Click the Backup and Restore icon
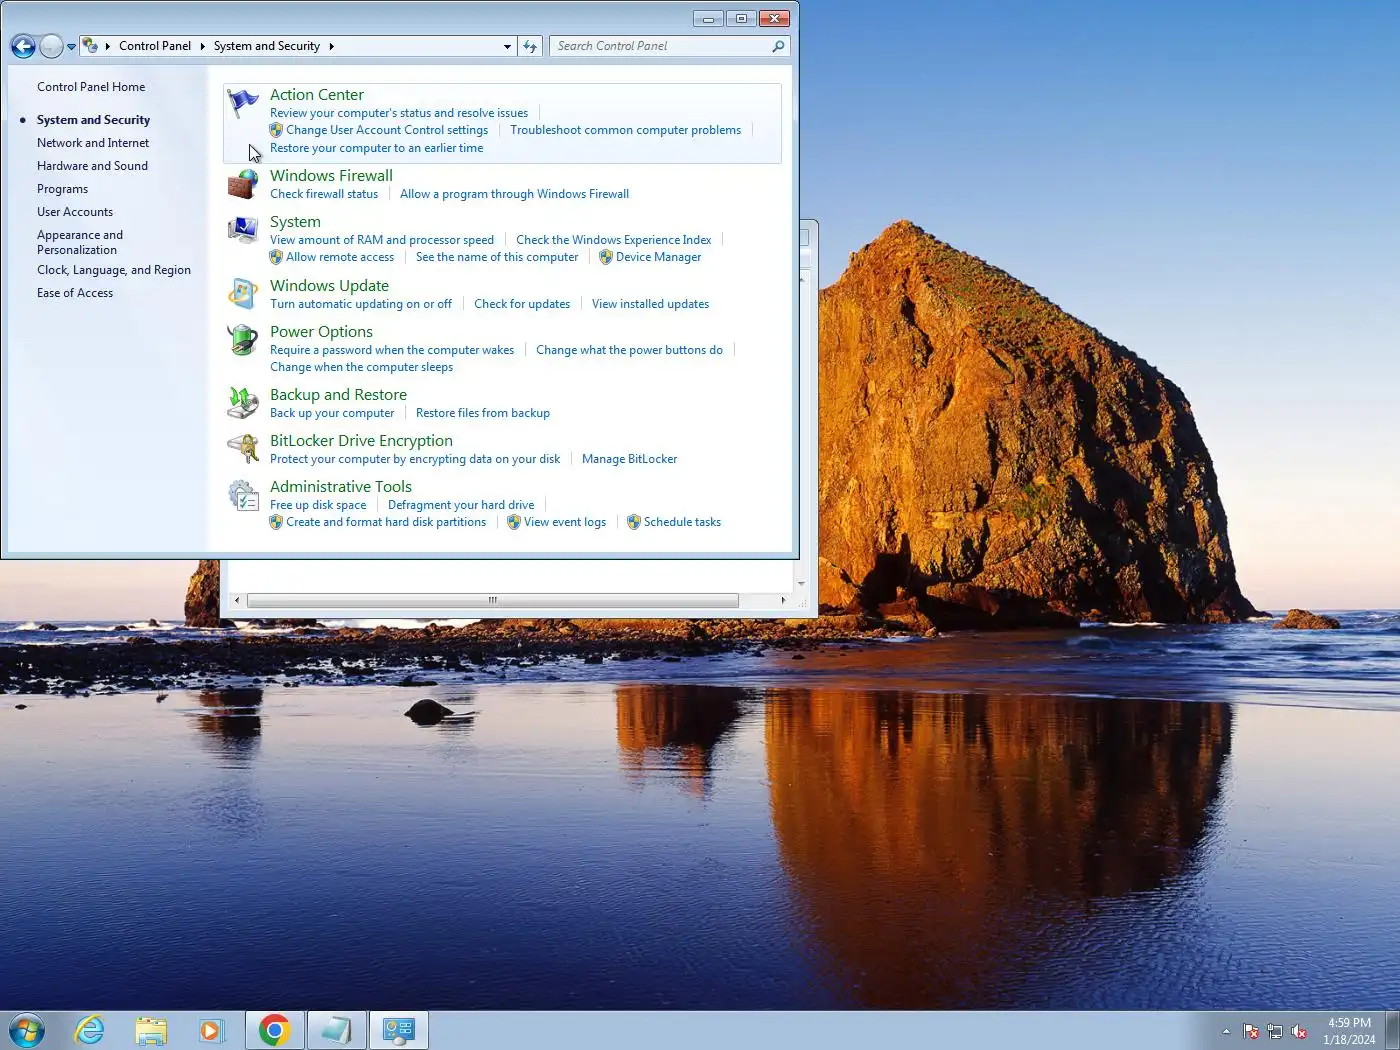 [243, 403]
